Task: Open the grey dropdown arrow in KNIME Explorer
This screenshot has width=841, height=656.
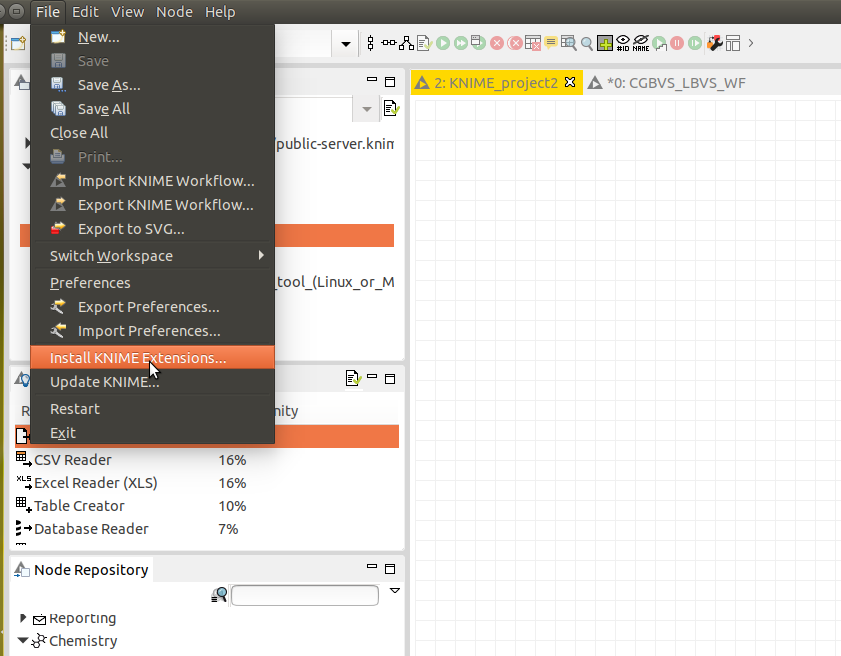Action: [367, 109]
